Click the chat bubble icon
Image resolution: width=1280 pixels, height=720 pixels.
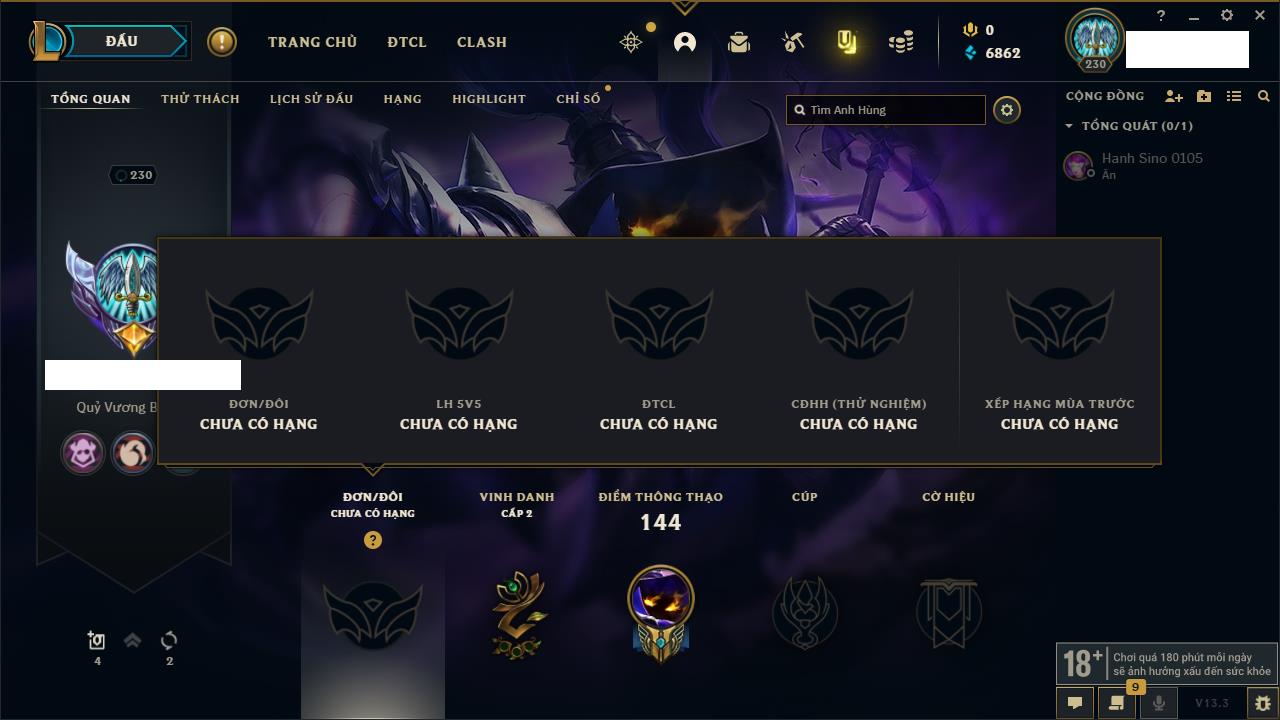pos(1075,703)
